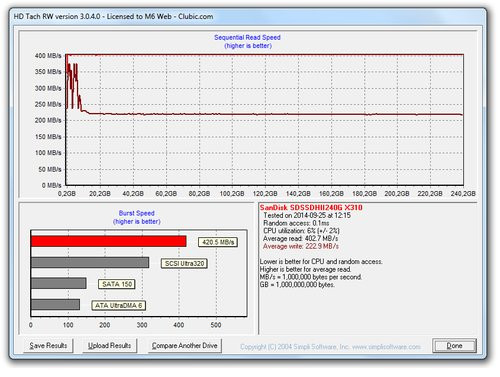Click the Average read 402.7 MB/s line
The height and width of the screenshot is (377, 500).
pos(300,239)
